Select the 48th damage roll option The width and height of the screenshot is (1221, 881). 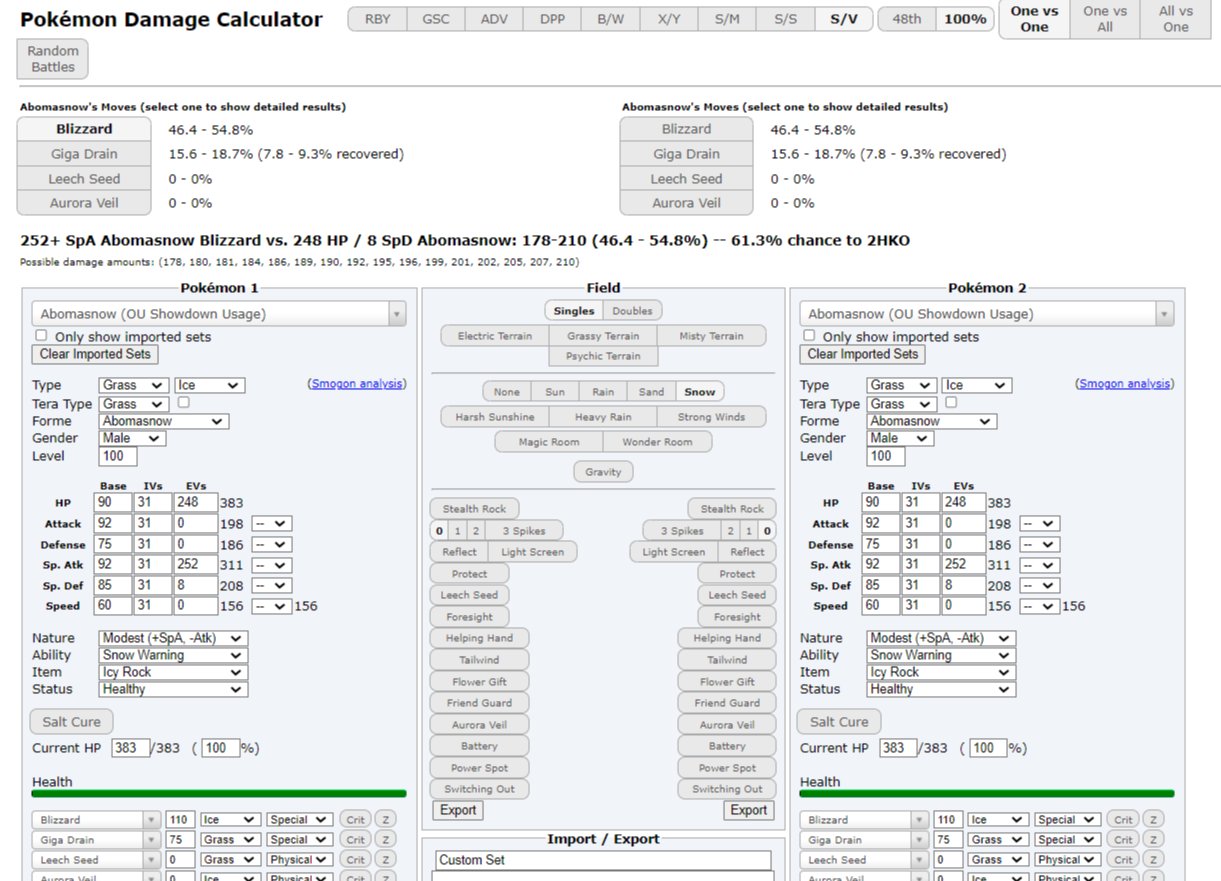907,19
